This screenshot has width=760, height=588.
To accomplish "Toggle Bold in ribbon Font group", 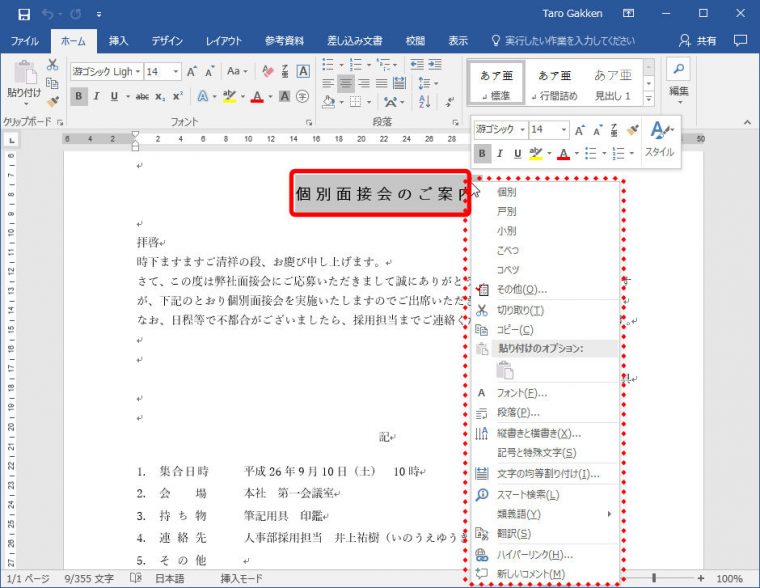I will (x=79, y=96).
